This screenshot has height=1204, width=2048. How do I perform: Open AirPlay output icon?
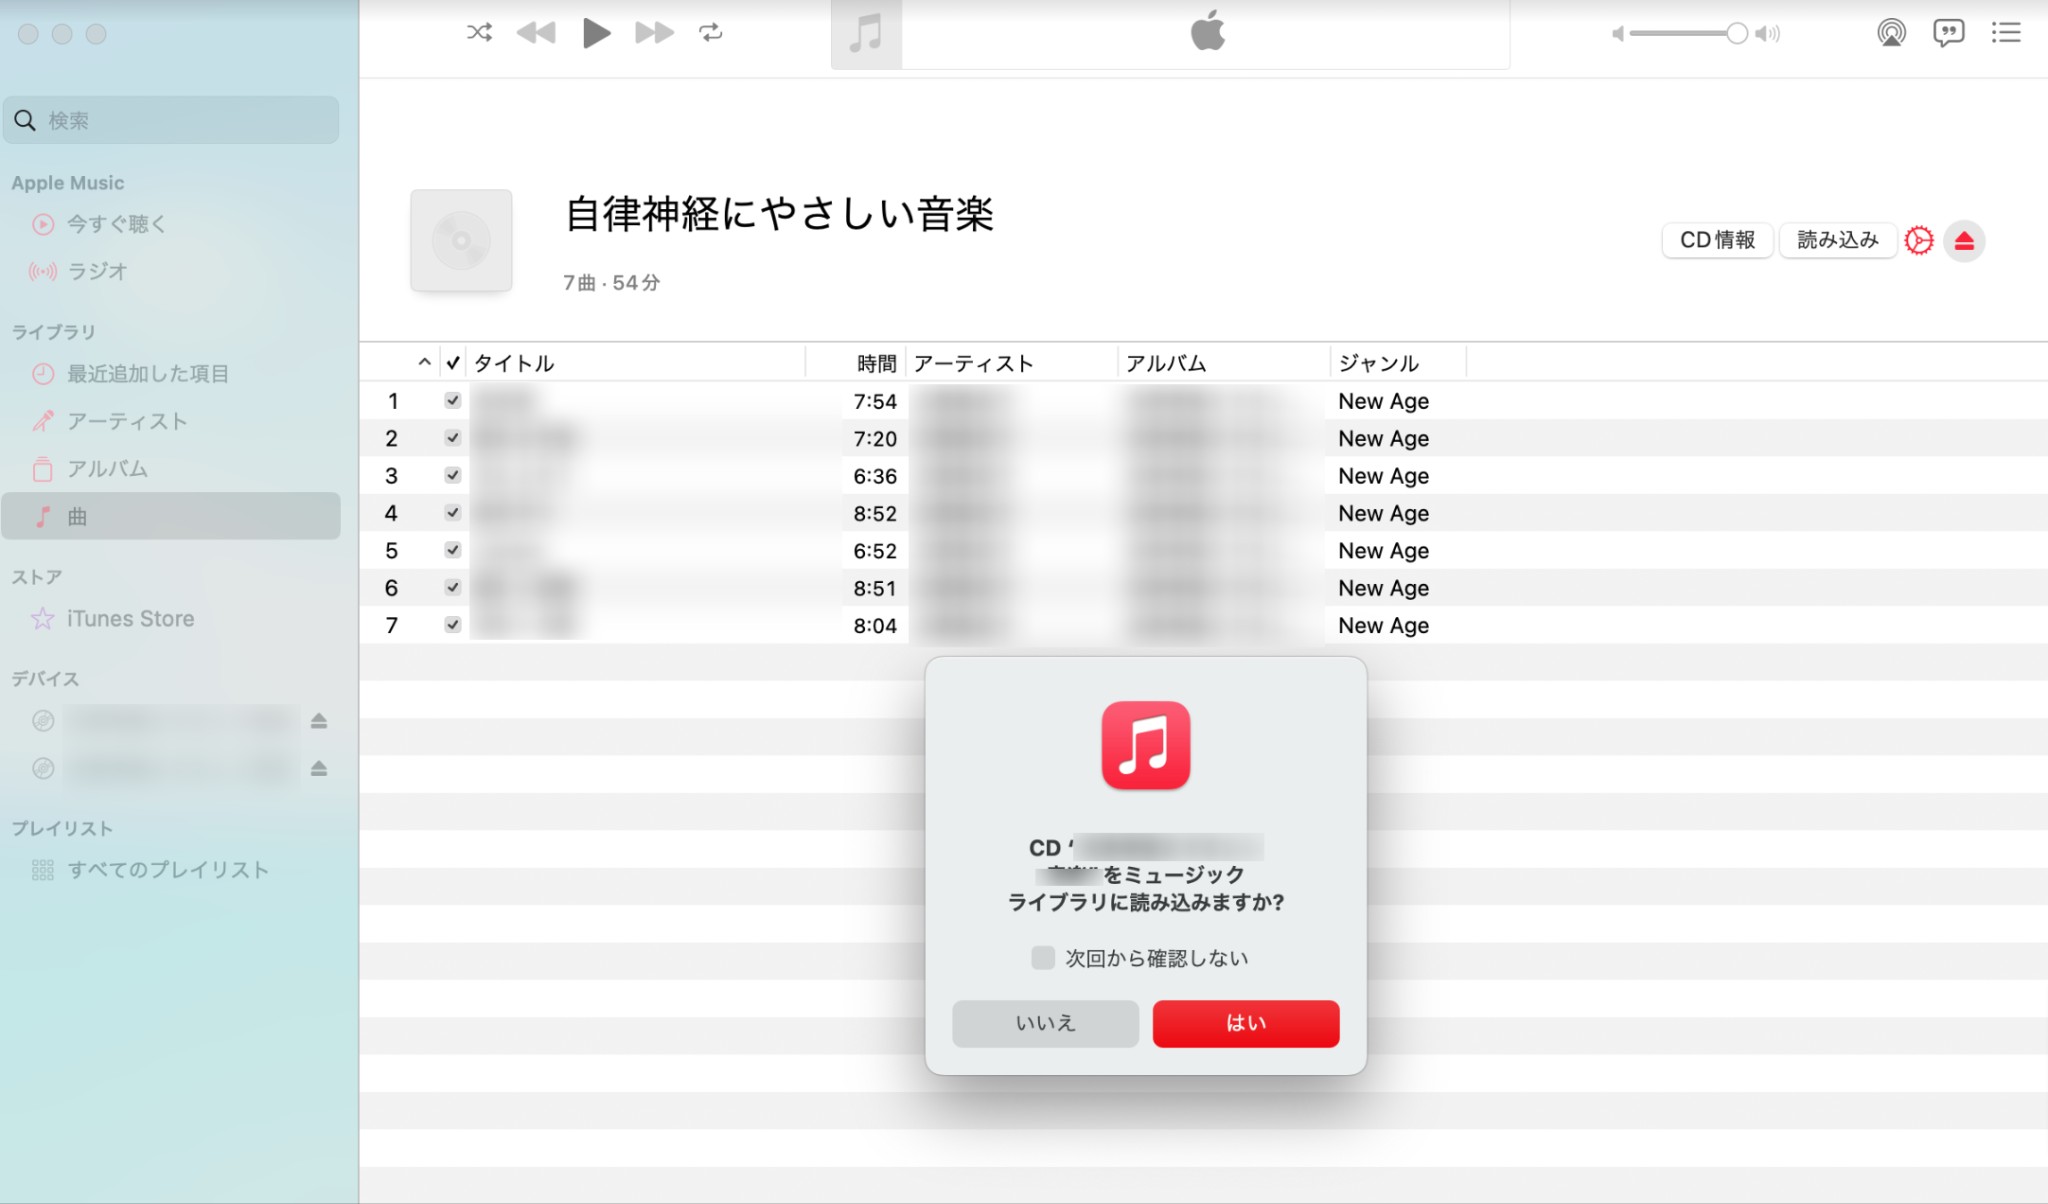[1891, 33]
